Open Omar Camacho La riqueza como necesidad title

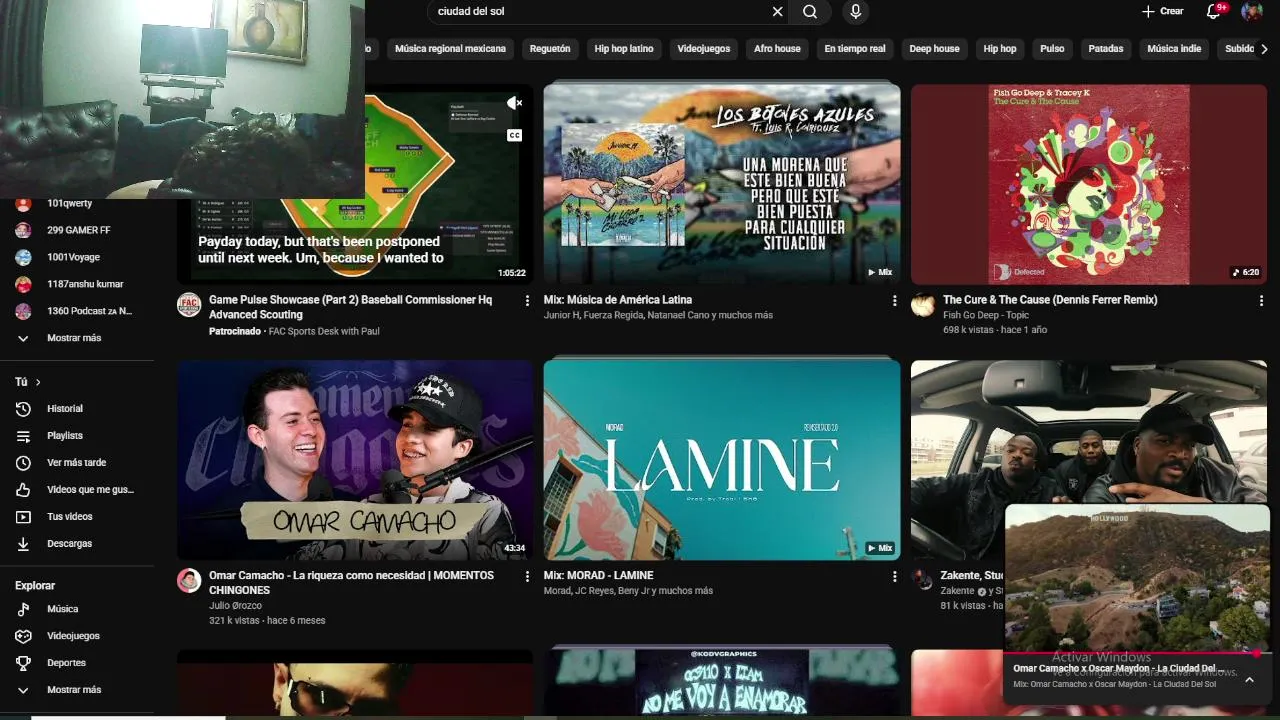351,583
